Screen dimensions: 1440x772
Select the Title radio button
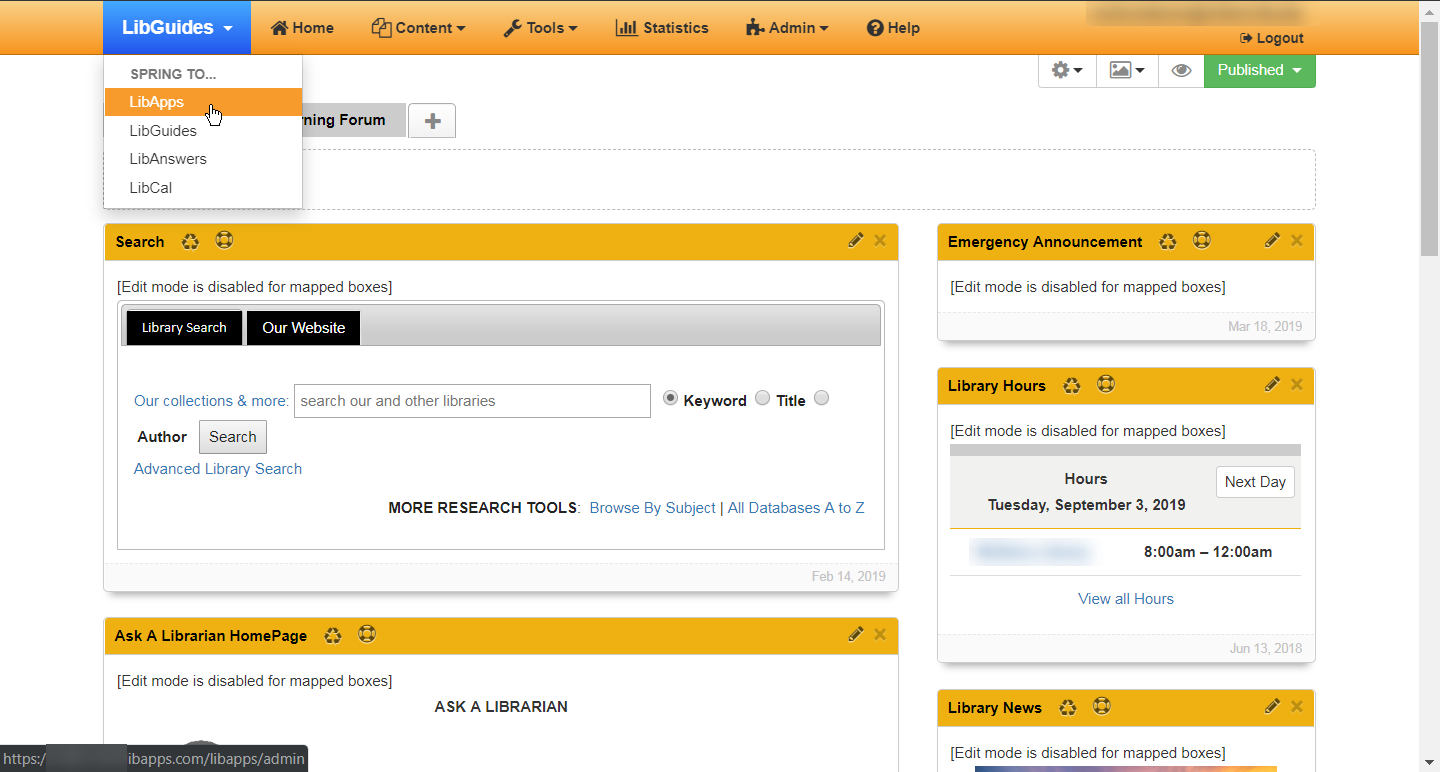click(763, 398)
